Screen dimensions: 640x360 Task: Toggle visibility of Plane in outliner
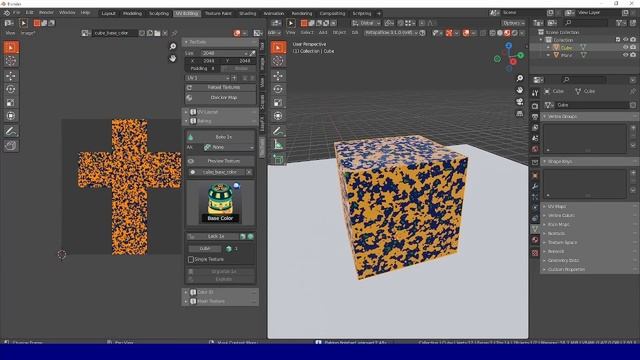pos(625,55)
